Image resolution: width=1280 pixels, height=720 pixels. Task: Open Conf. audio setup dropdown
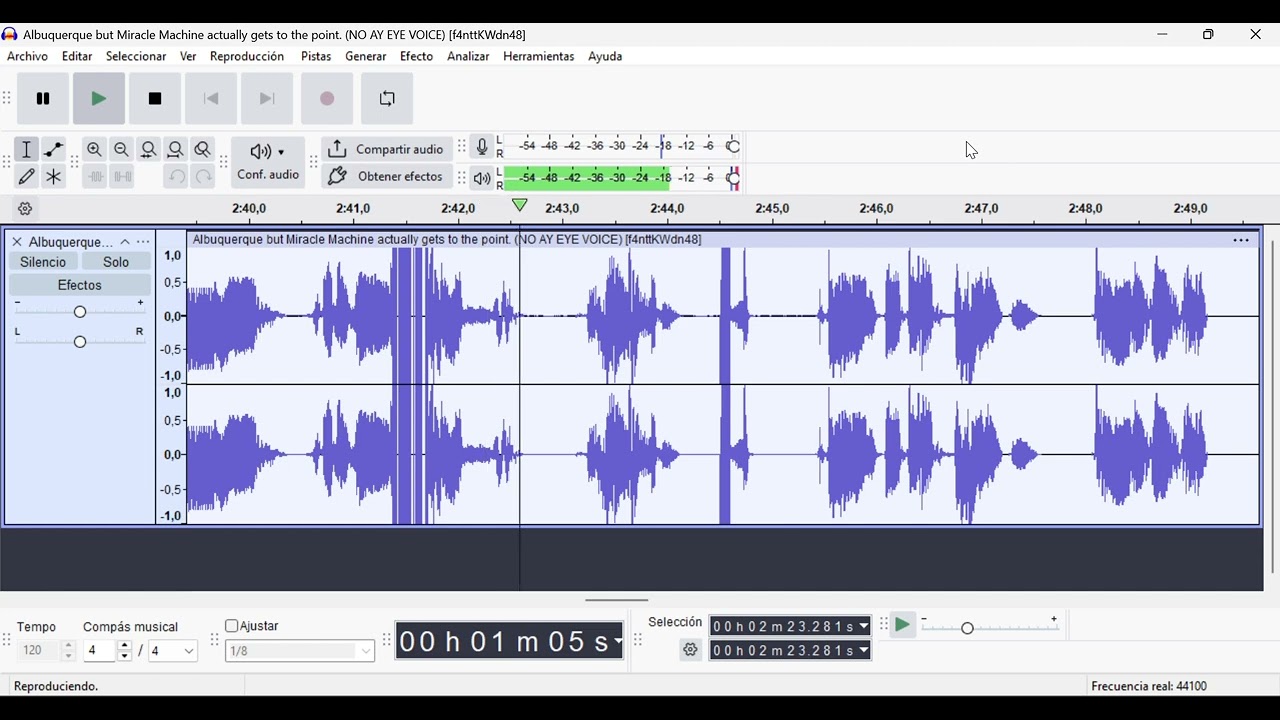click(x=268, y=163)
